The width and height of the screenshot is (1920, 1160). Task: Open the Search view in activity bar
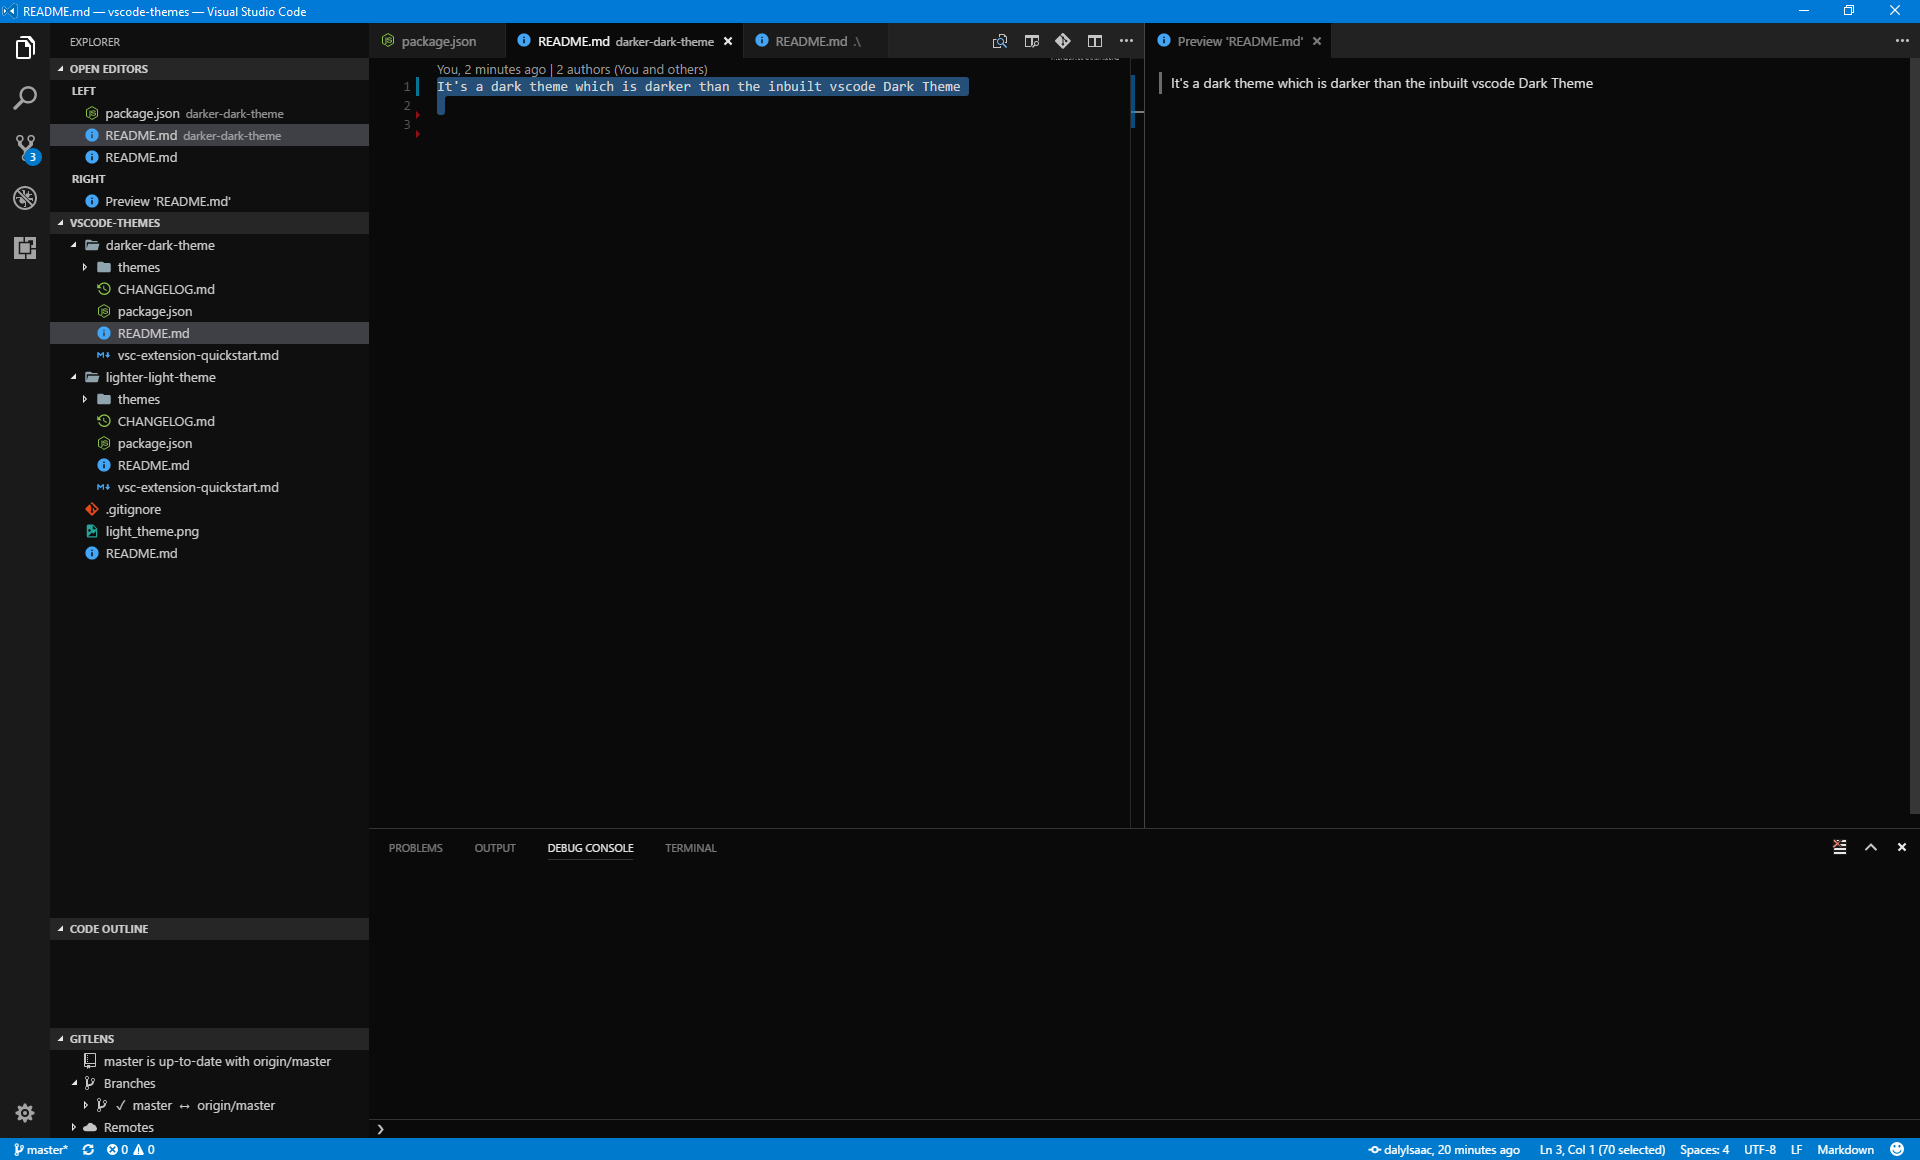click(25, 98)
